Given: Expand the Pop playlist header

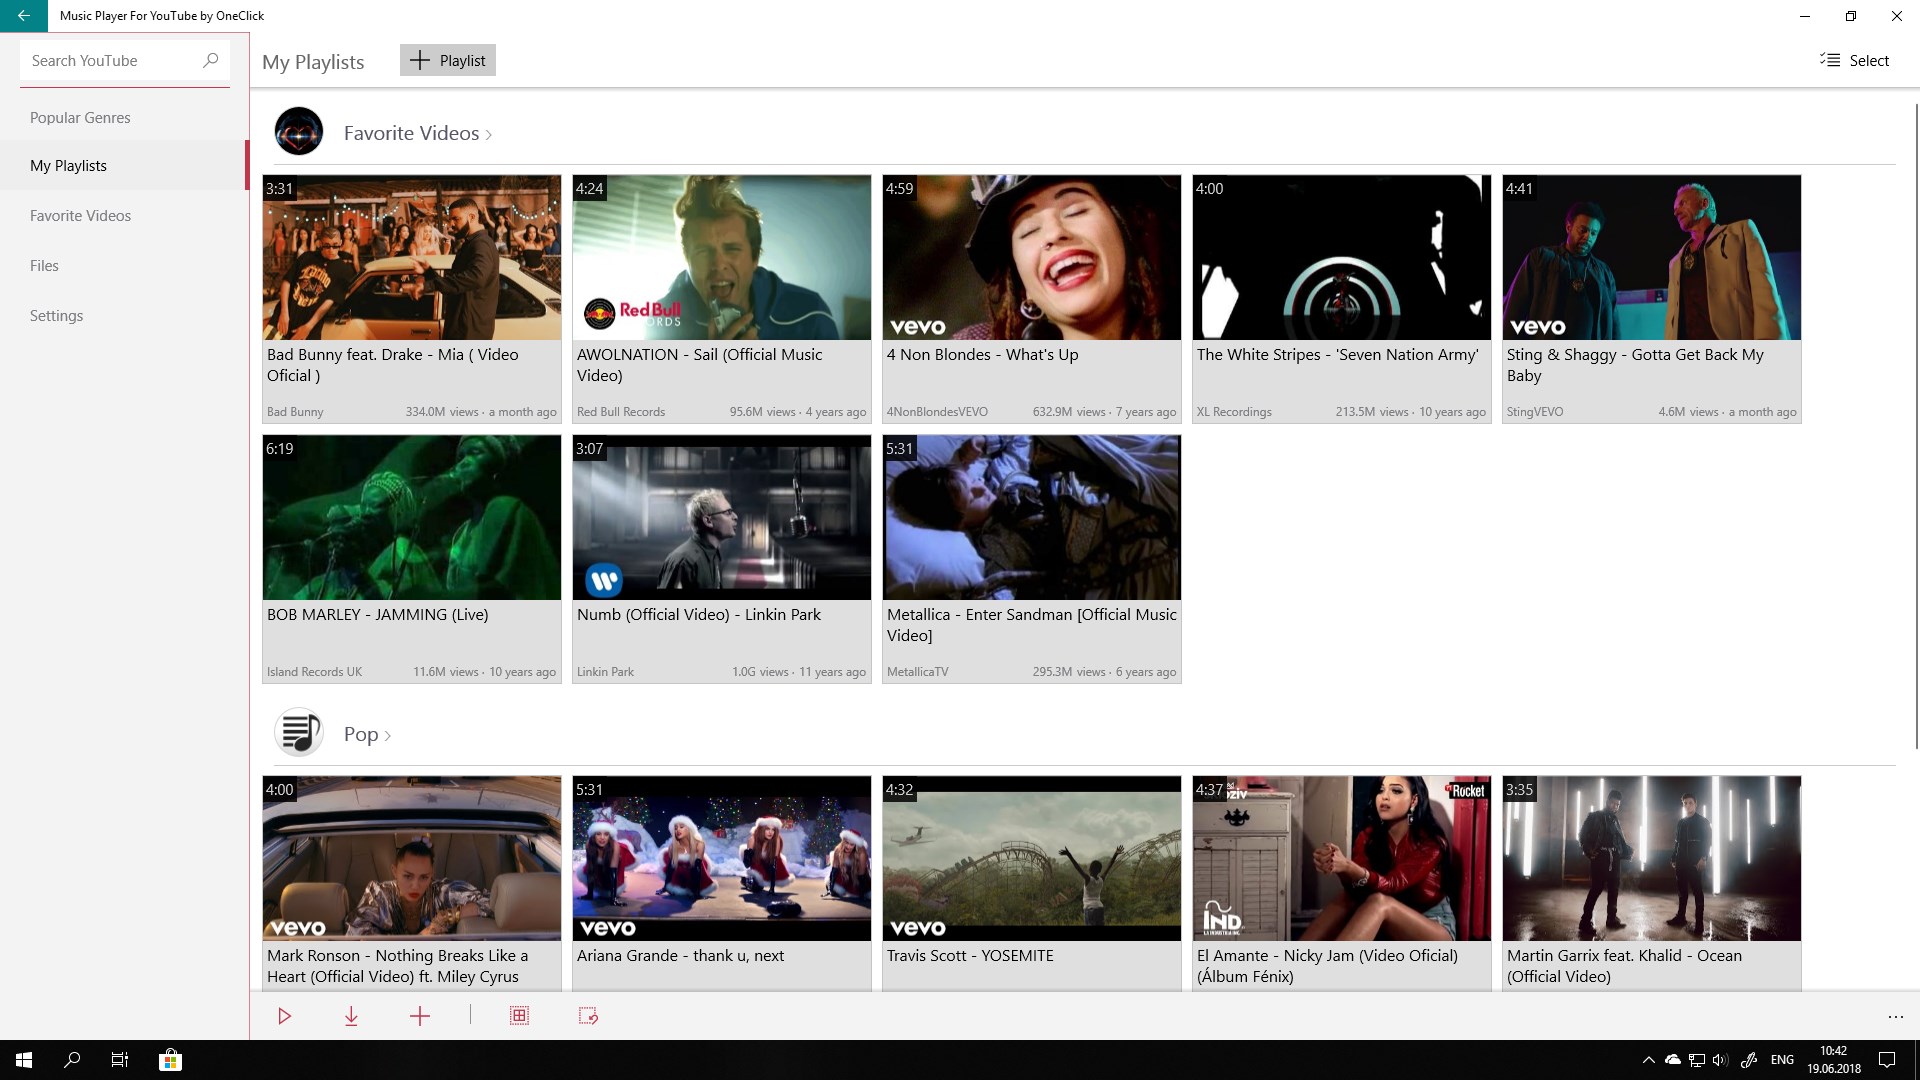Looking at the screenshot, I should (x=367, y=734).
